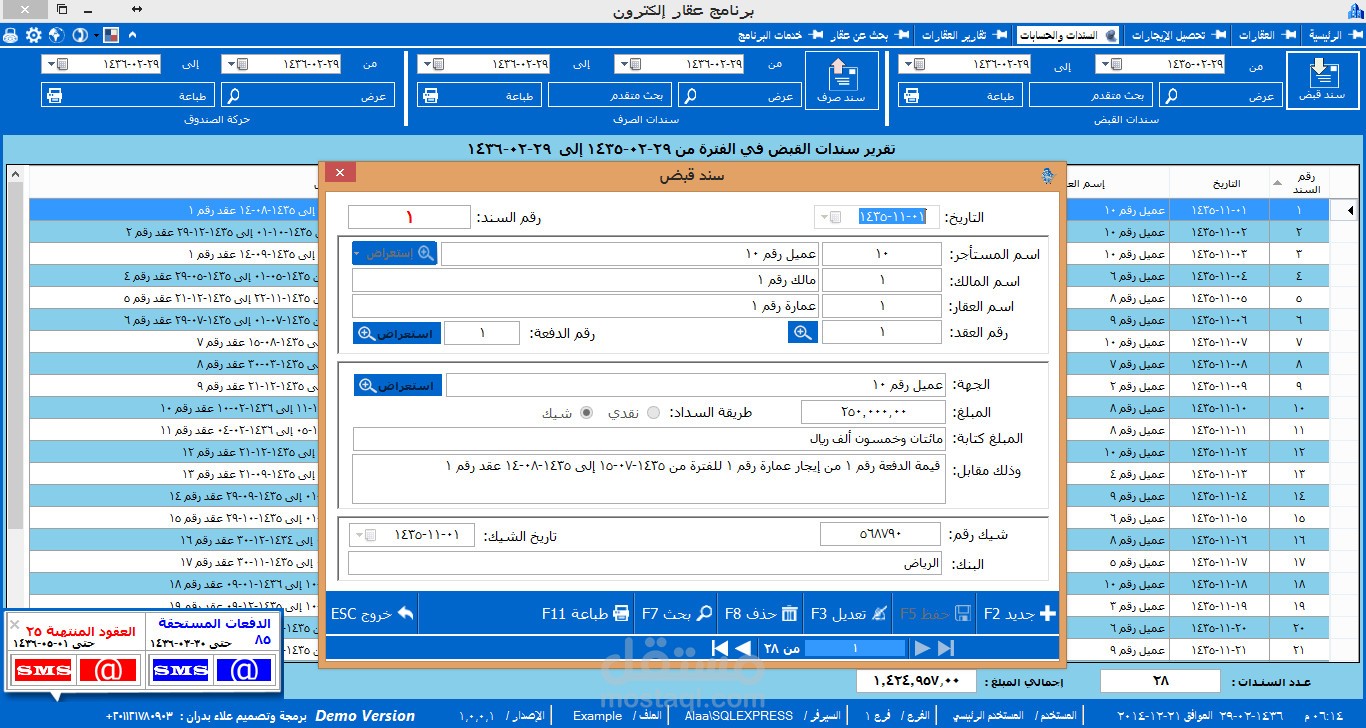Image resolution: width=1366 pixels, height=728 pixels.
Task: Open the cheque date (تاريخ الشيك) dropdown
Action: pyautogui.click(x=358, y=536)
